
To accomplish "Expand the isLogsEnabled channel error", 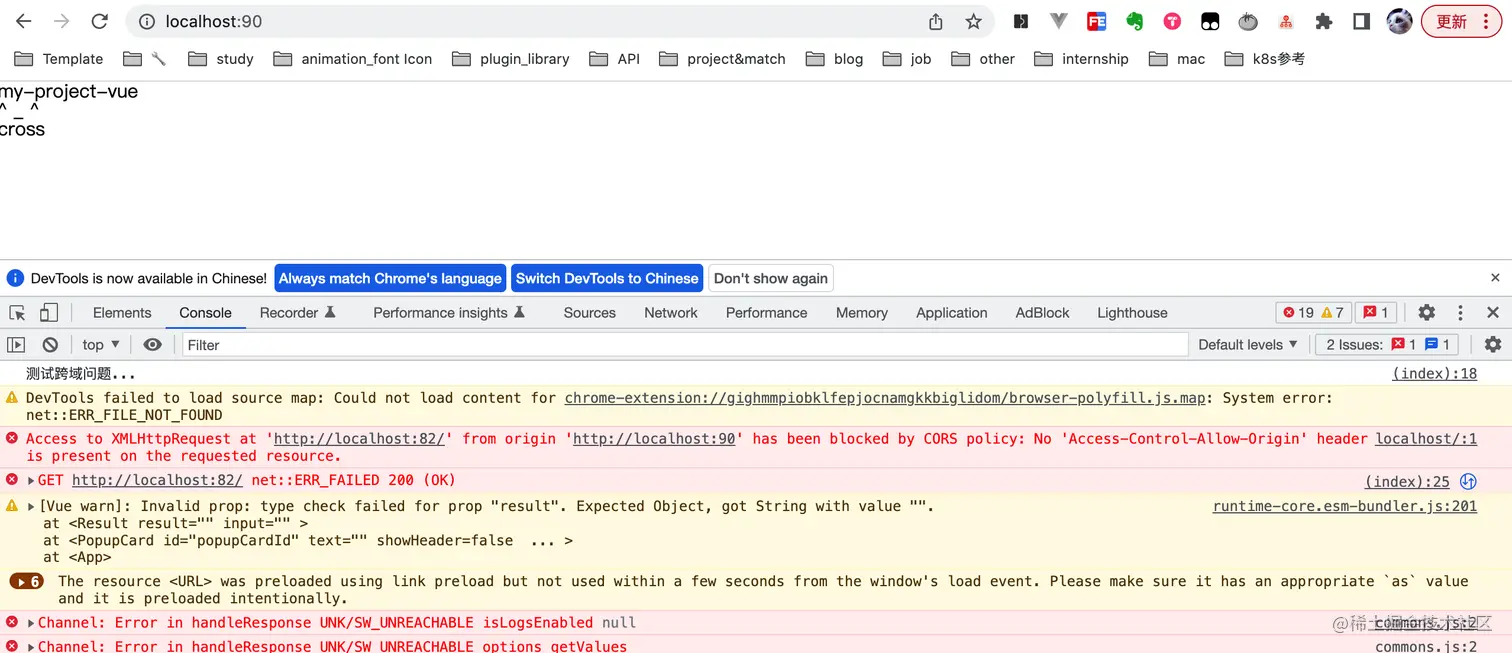I will (x=31, y=623).
